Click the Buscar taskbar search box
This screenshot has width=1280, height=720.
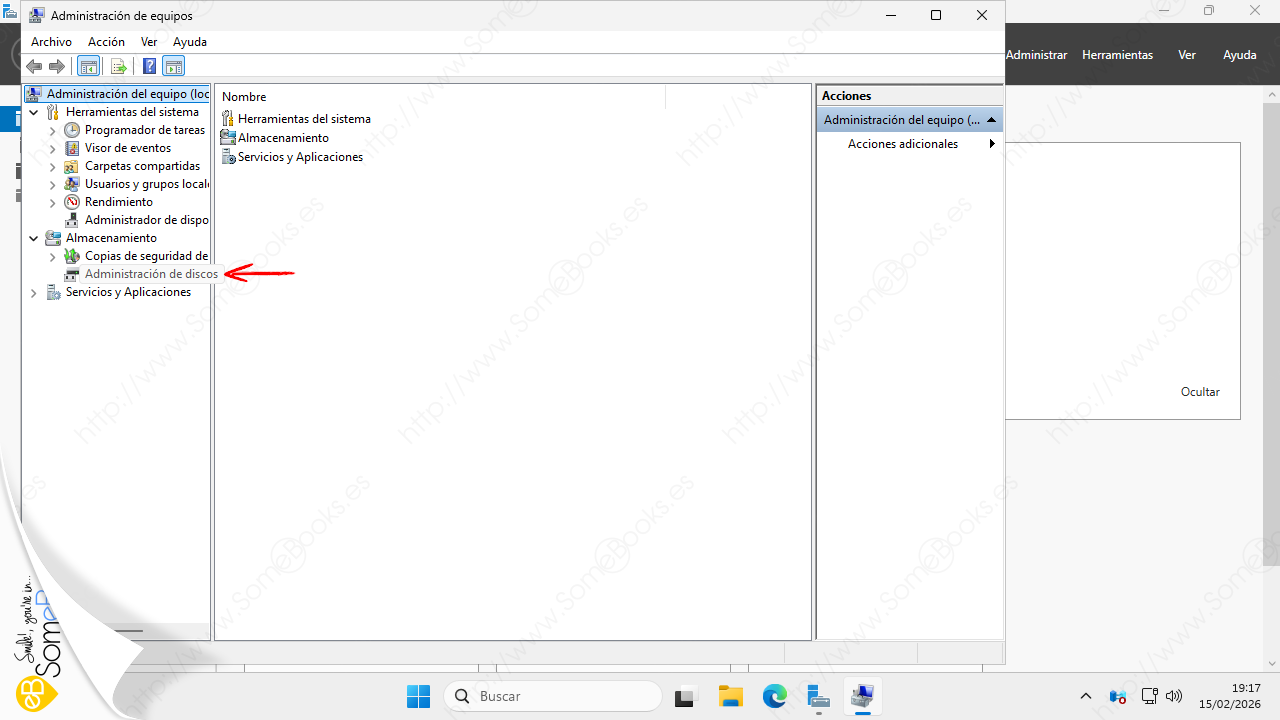click(x=553, y=696)
